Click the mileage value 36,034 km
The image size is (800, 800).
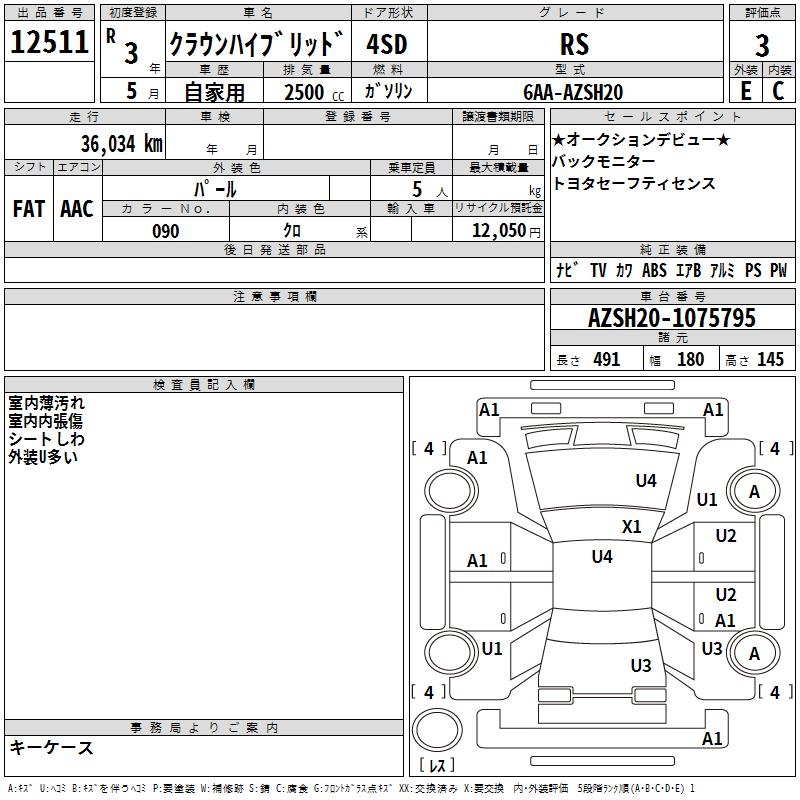pyautogui.click(x=122, y=144)
